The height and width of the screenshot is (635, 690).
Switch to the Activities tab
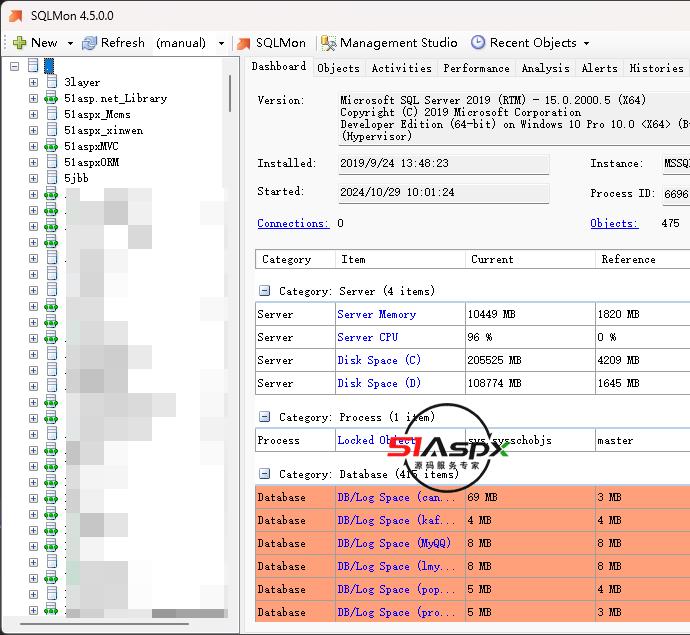[401, 68]
